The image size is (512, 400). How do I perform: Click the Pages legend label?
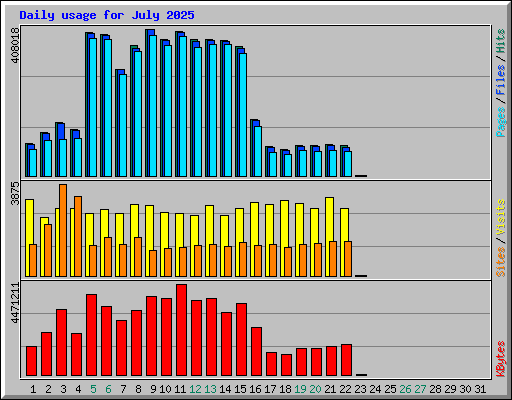tap(500, 122)
